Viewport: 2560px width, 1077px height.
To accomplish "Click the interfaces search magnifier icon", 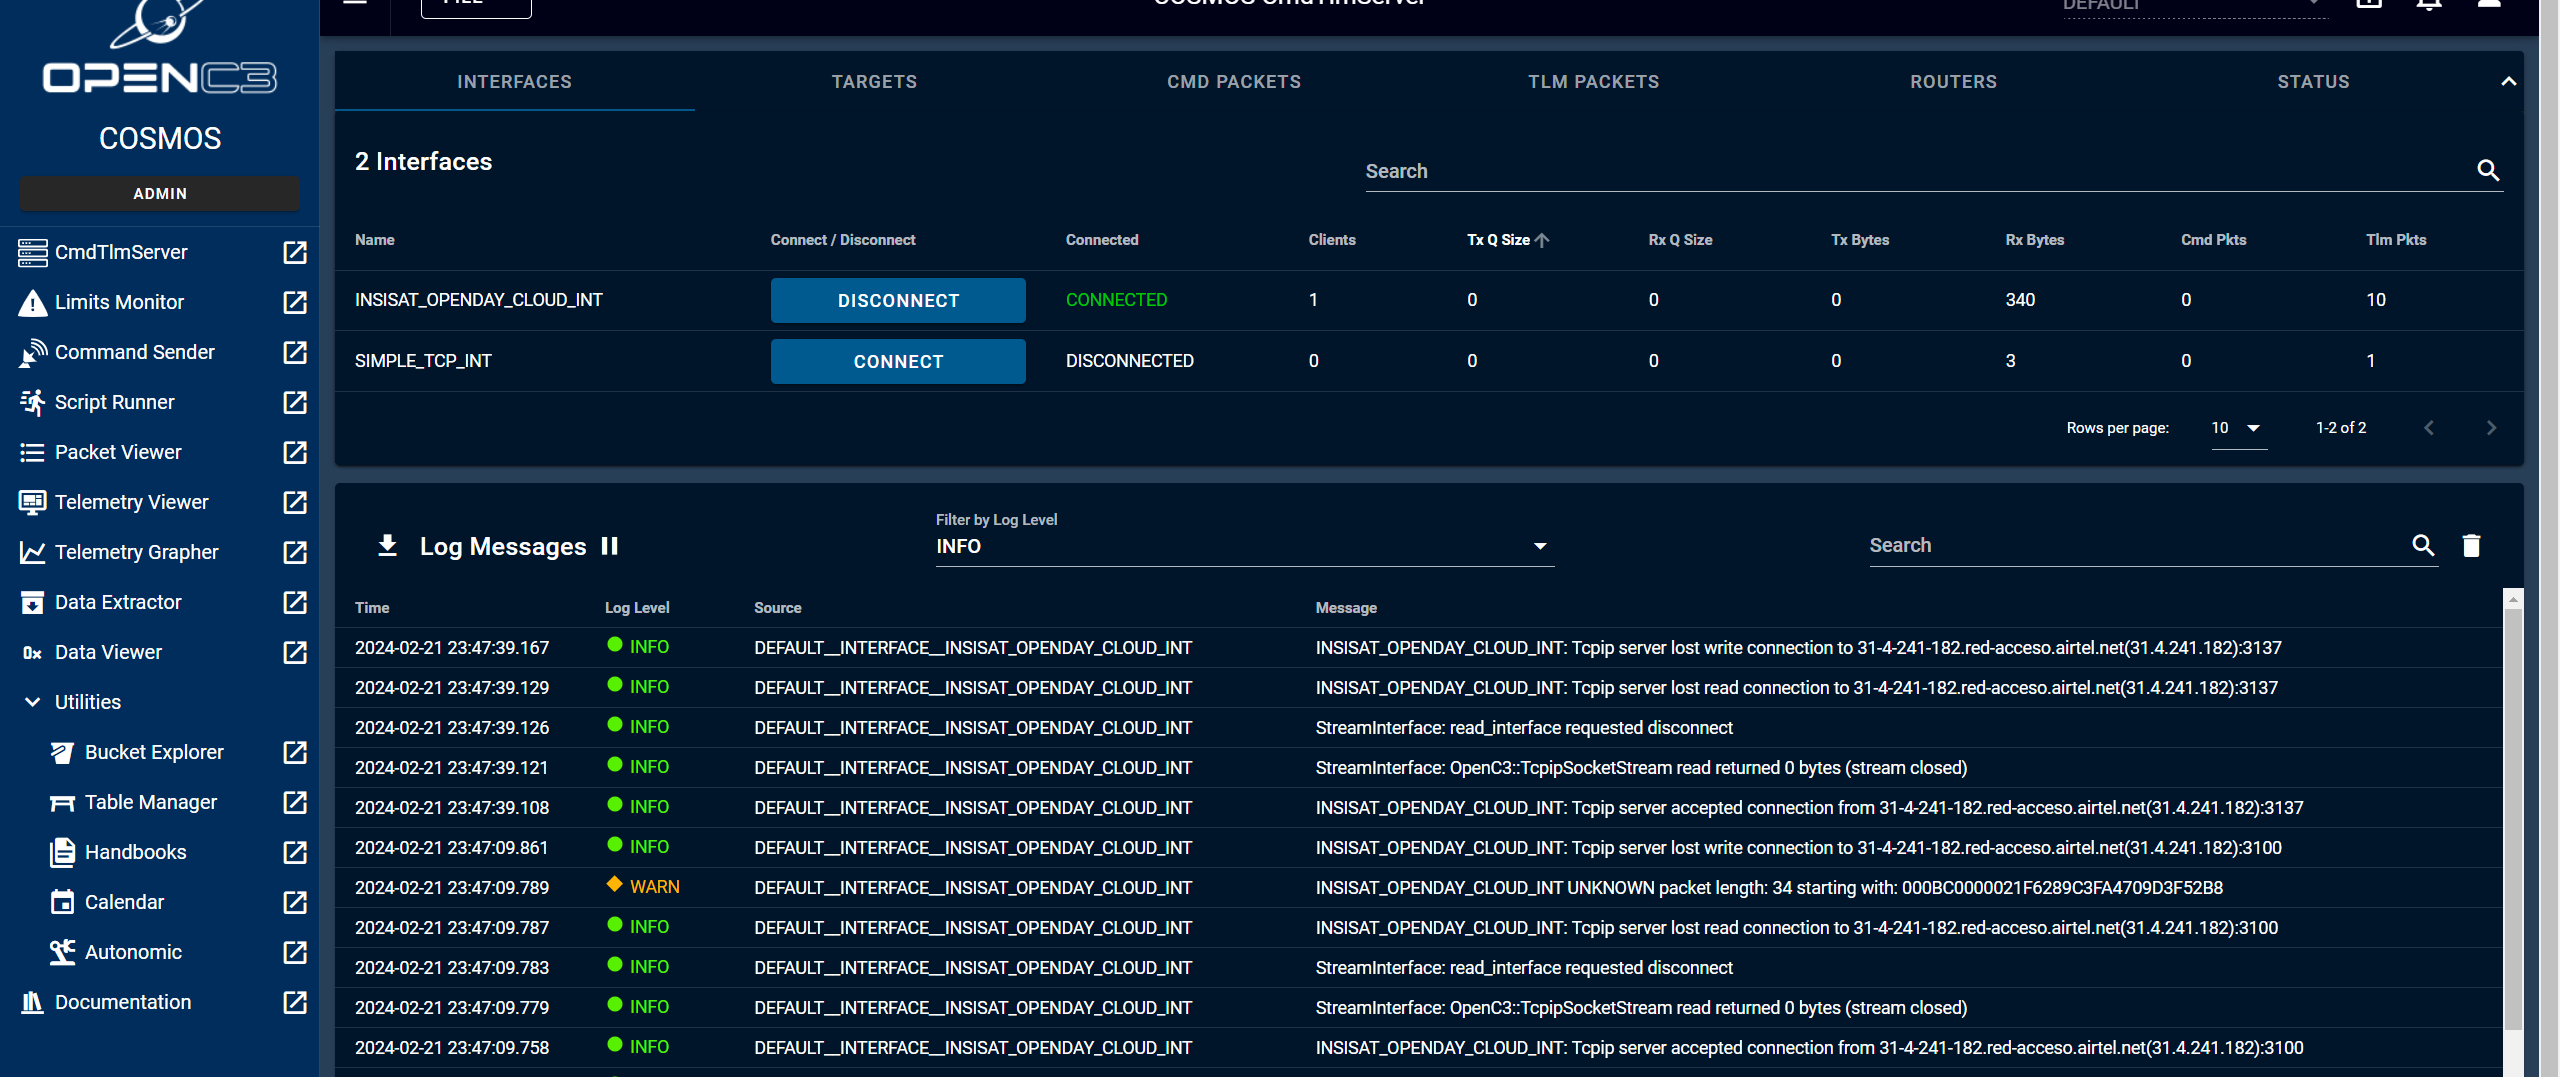I will tap(2488, 171).
